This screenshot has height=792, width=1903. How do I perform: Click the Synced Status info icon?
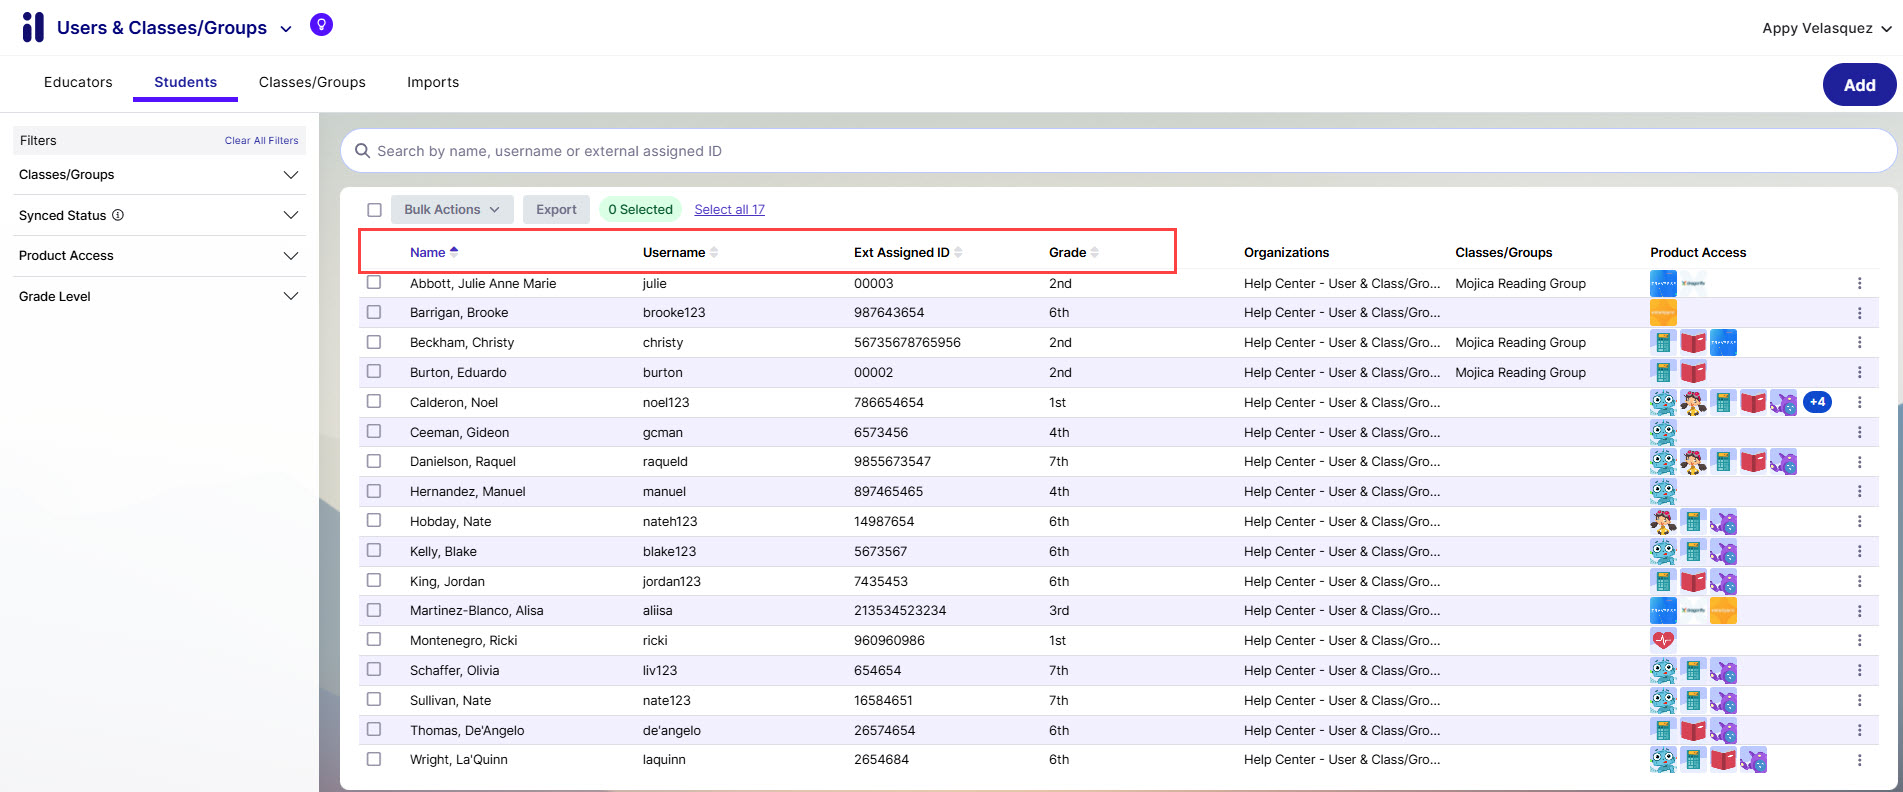pos(118,215)
